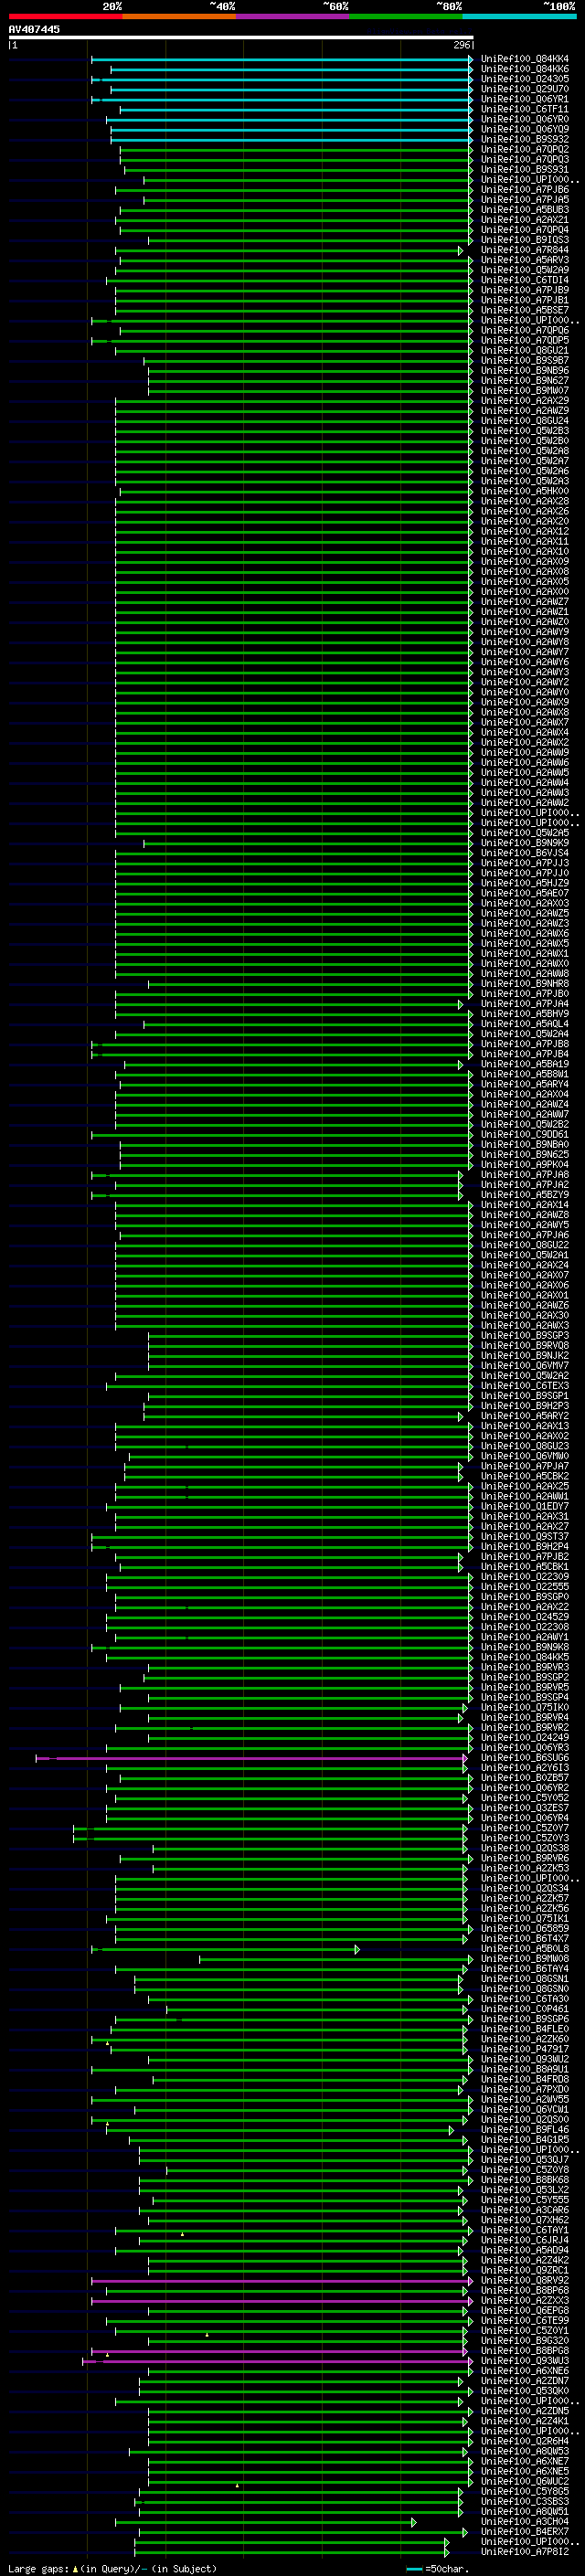Click the short green bar for A5BQL8

click(225, 1949)
